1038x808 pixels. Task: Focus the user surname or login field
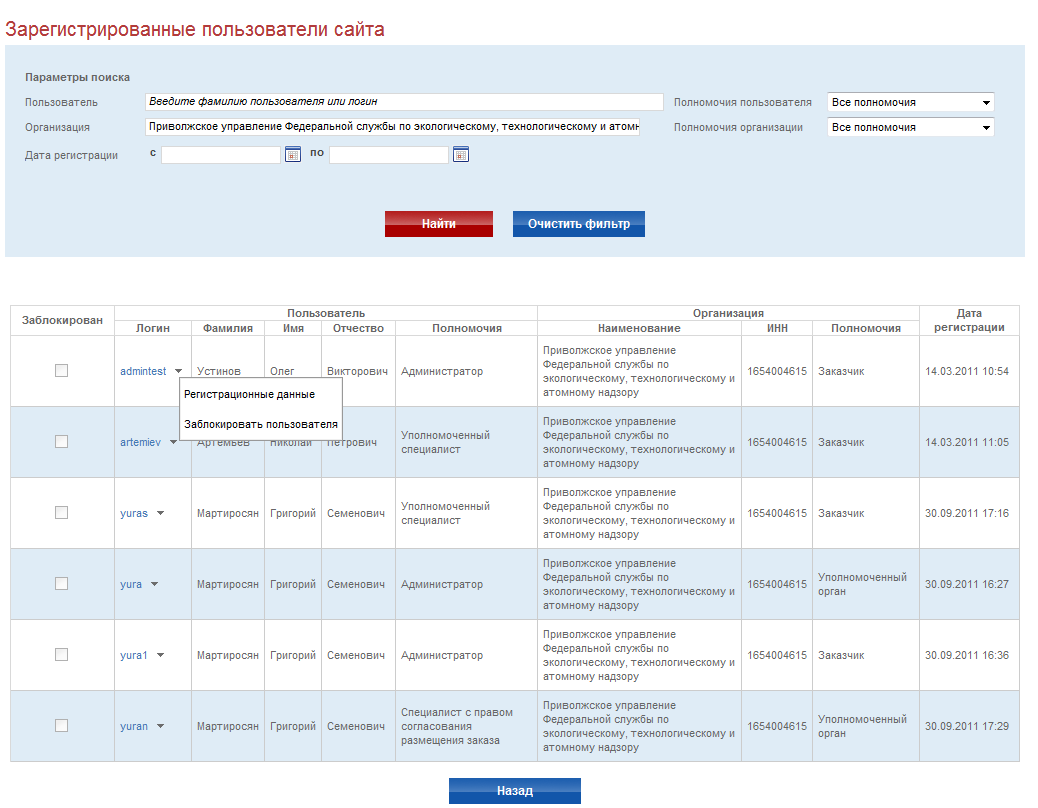click(404, 102)
